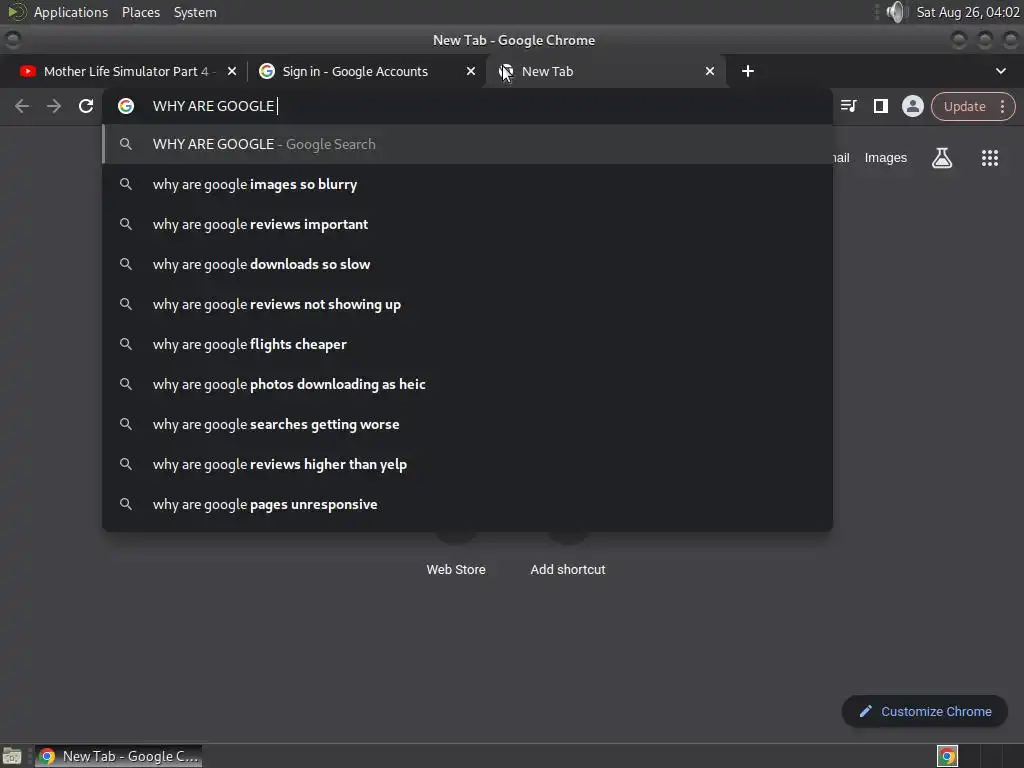
Task: Open the media controls queue icon
Action: click(848, 106)
